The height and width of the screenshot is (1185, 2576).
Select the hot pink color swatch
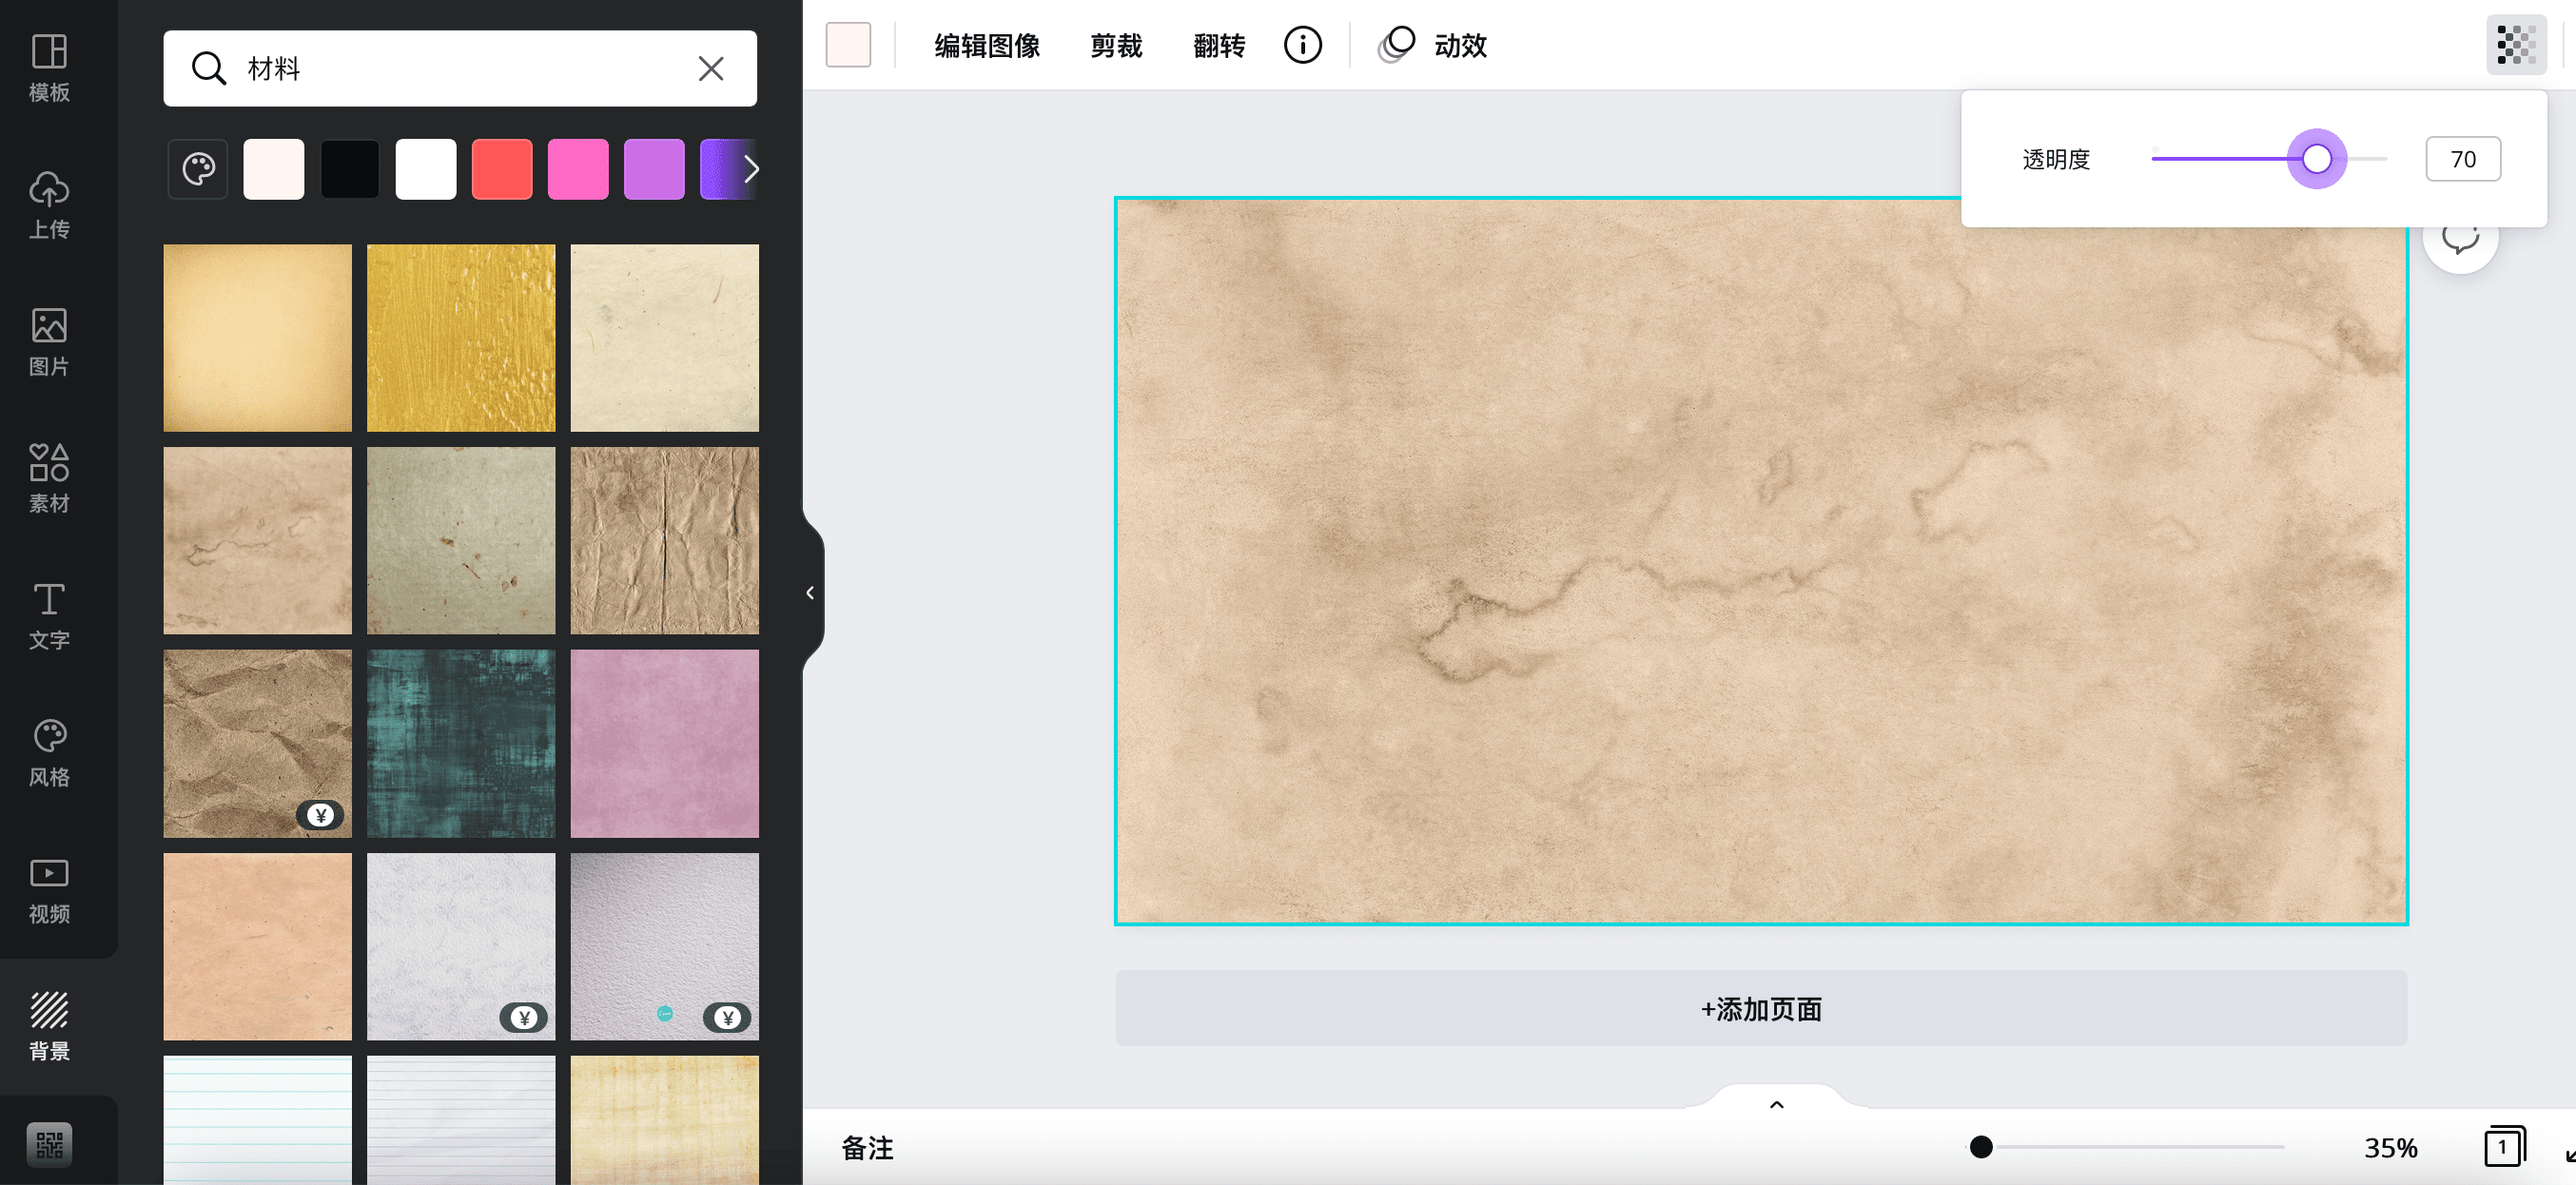tap(578, 169)
